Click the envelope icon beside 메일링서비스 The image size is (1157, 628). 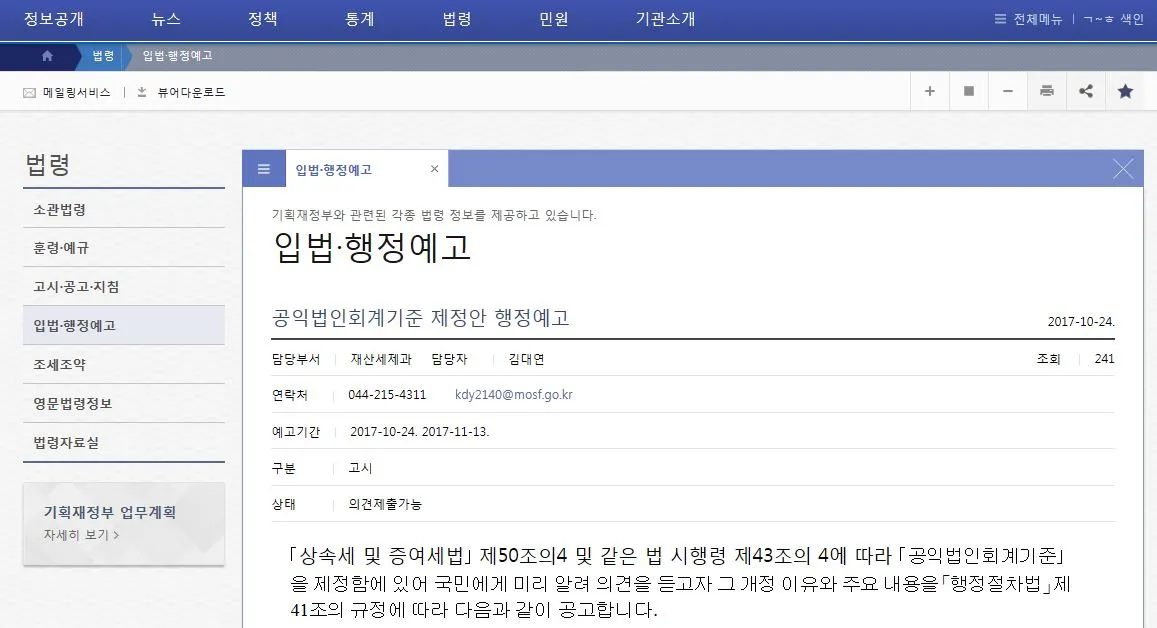(27, 91)
